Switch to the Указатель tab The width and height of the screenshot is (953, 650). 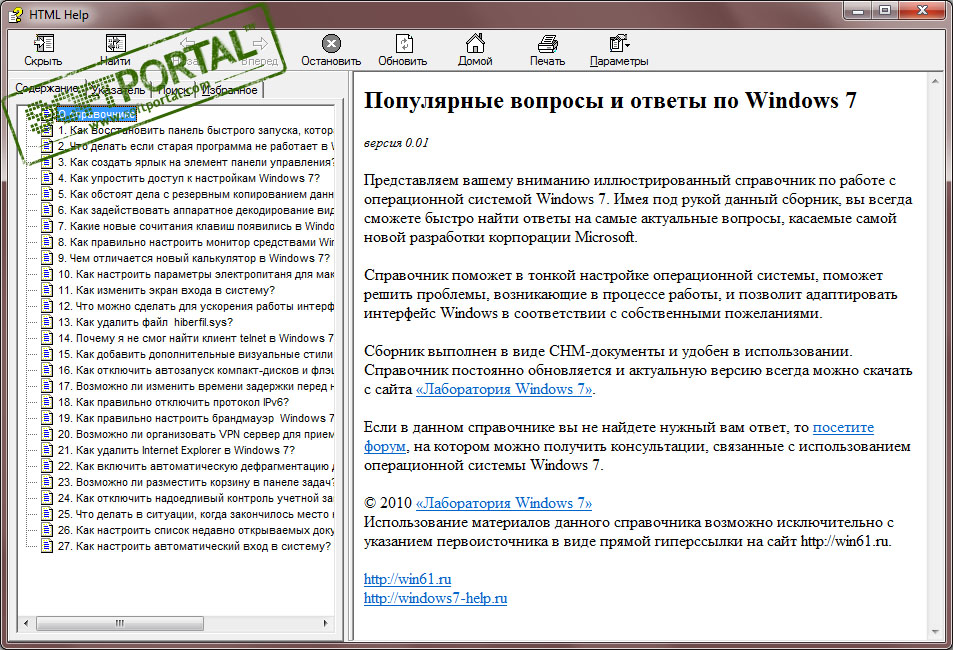(x=118, y=90)
